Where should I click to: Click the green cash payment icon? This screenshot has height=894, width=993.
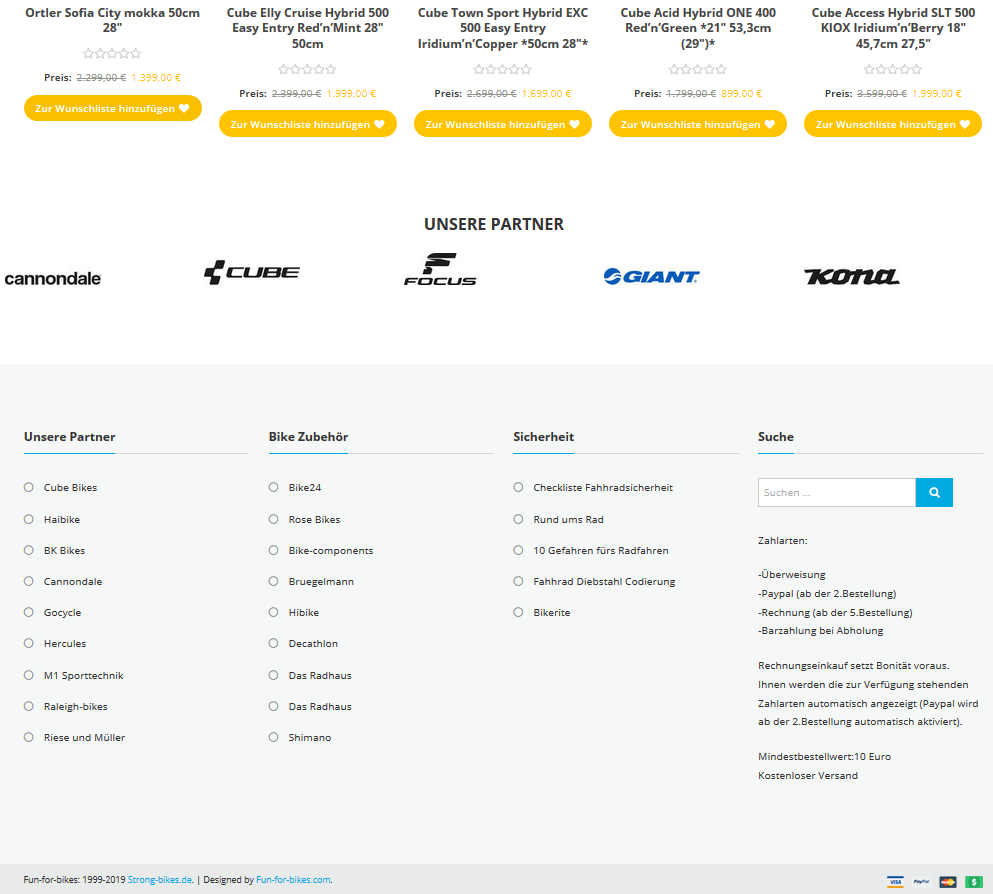[974, 881]
